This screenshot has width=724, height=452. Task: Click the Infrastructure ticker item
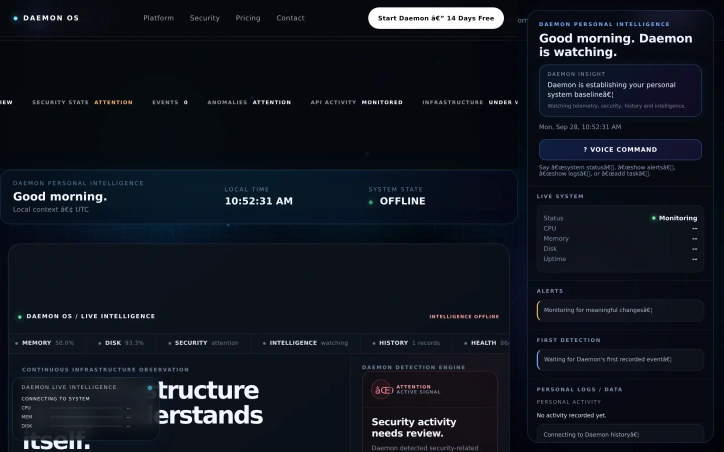tap(470, 102)
